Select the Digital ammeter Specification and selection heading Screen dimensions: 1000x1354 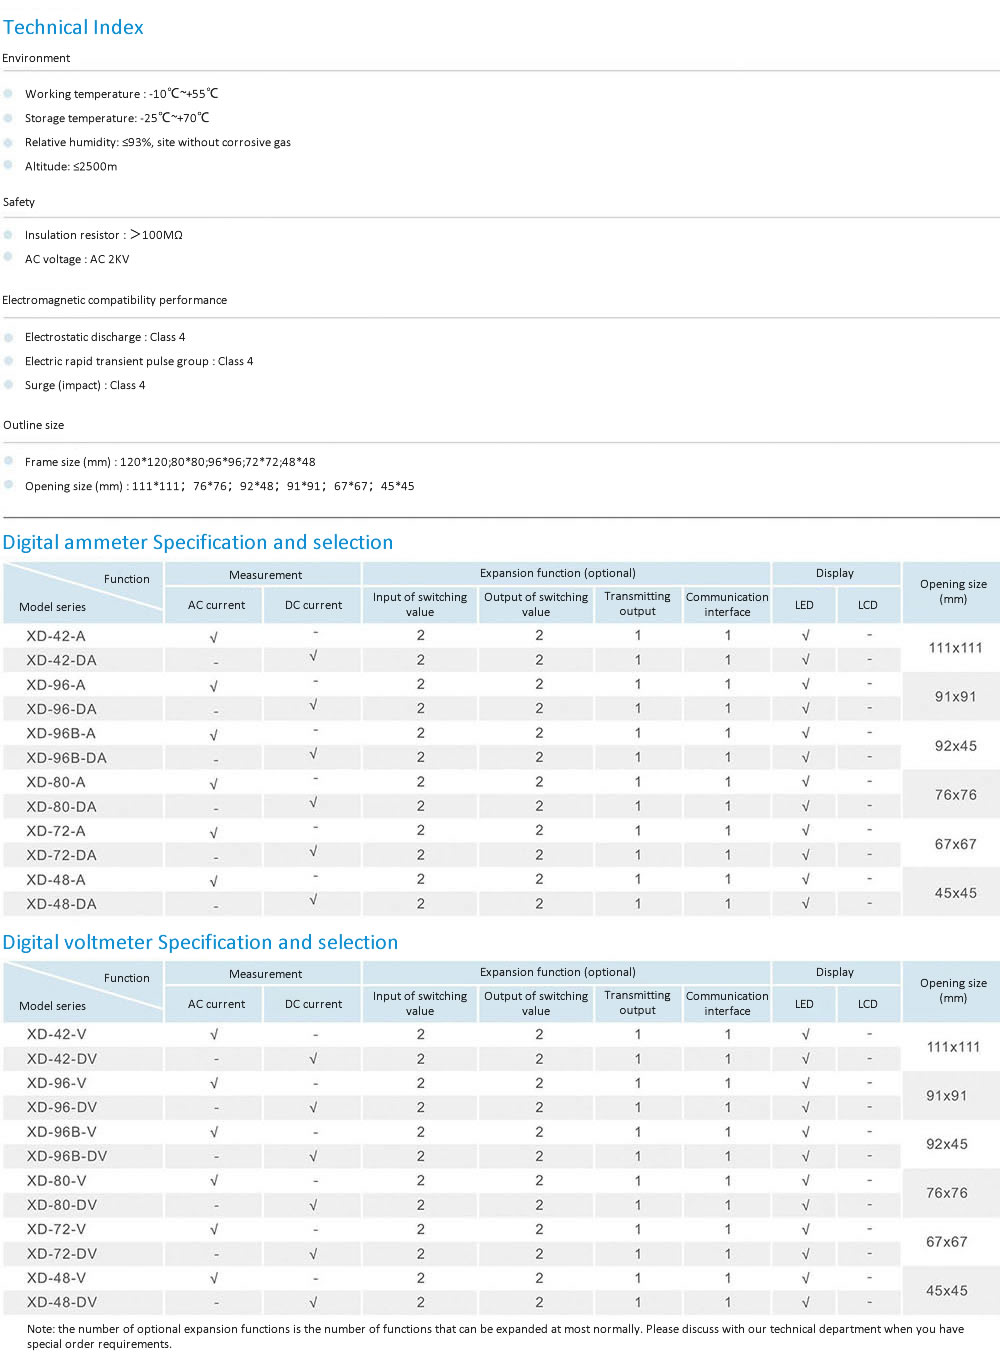[x=198, y=542]
